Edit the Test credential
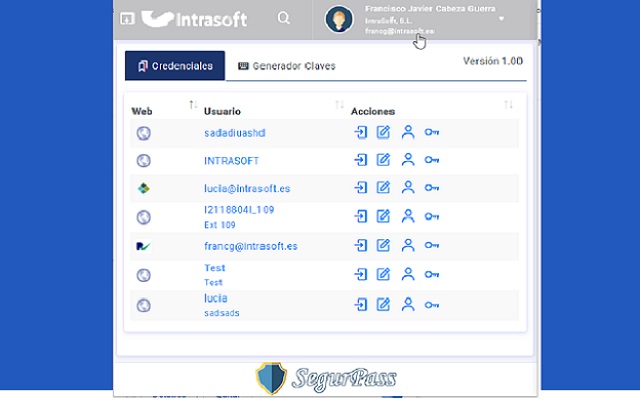 [383, 274]
